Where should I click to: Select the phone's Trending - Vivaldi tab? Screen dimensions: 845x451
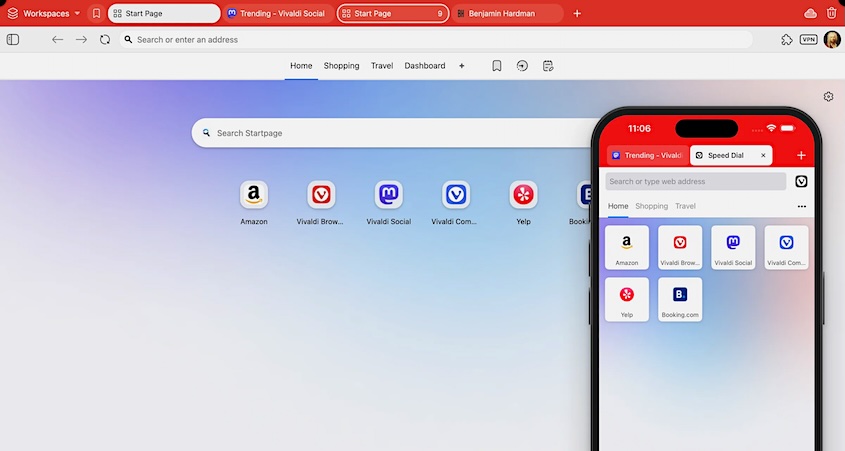pos(647,155)
